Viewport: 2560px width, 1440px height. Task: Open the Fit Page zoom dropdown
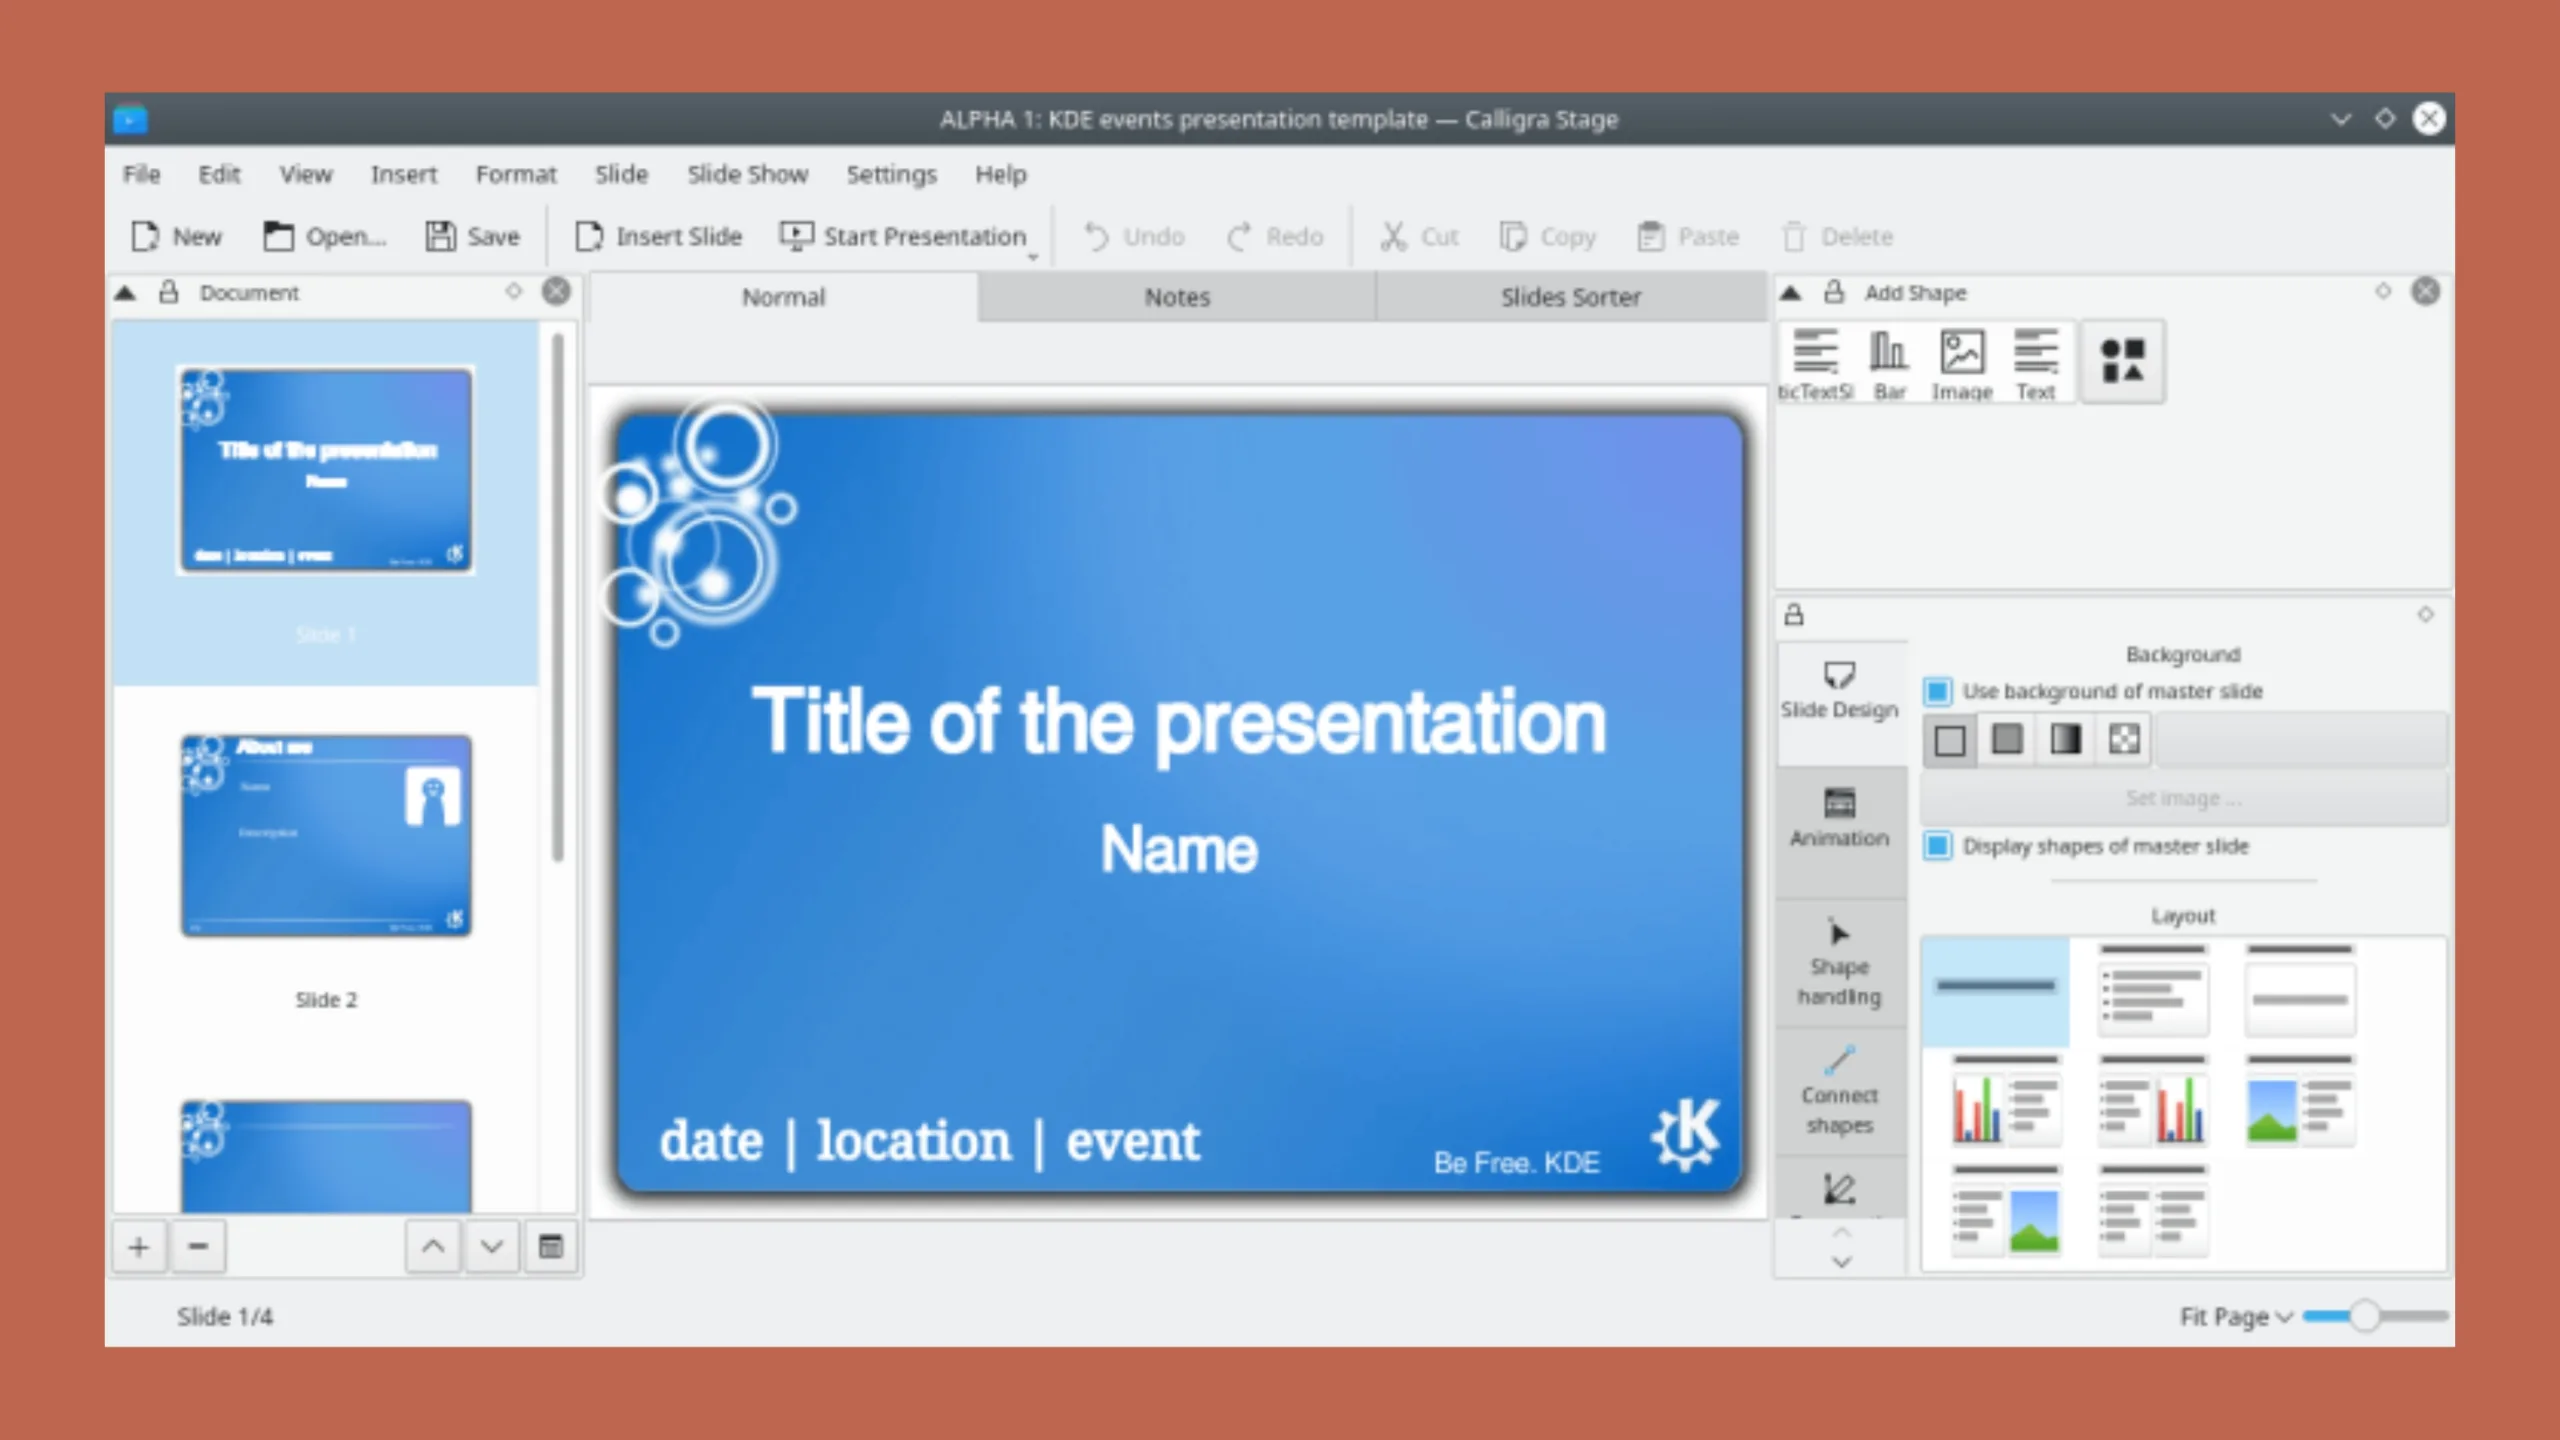tap(2236, 1317)
